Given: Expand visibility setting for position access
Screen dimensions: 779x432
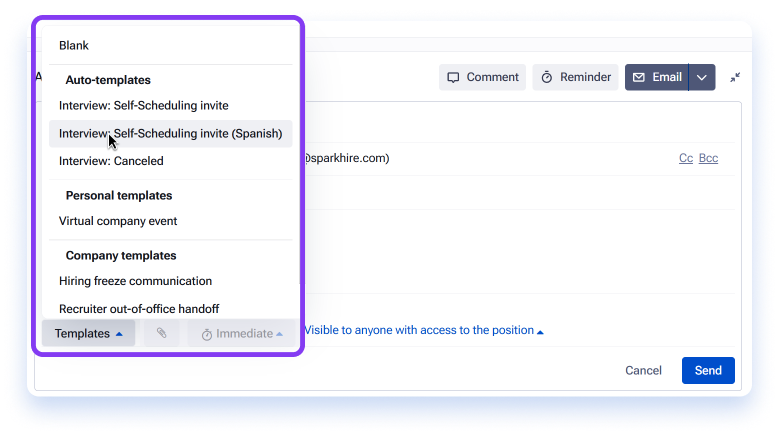Looking at the screenshot, I should click(x=424, y=330).
